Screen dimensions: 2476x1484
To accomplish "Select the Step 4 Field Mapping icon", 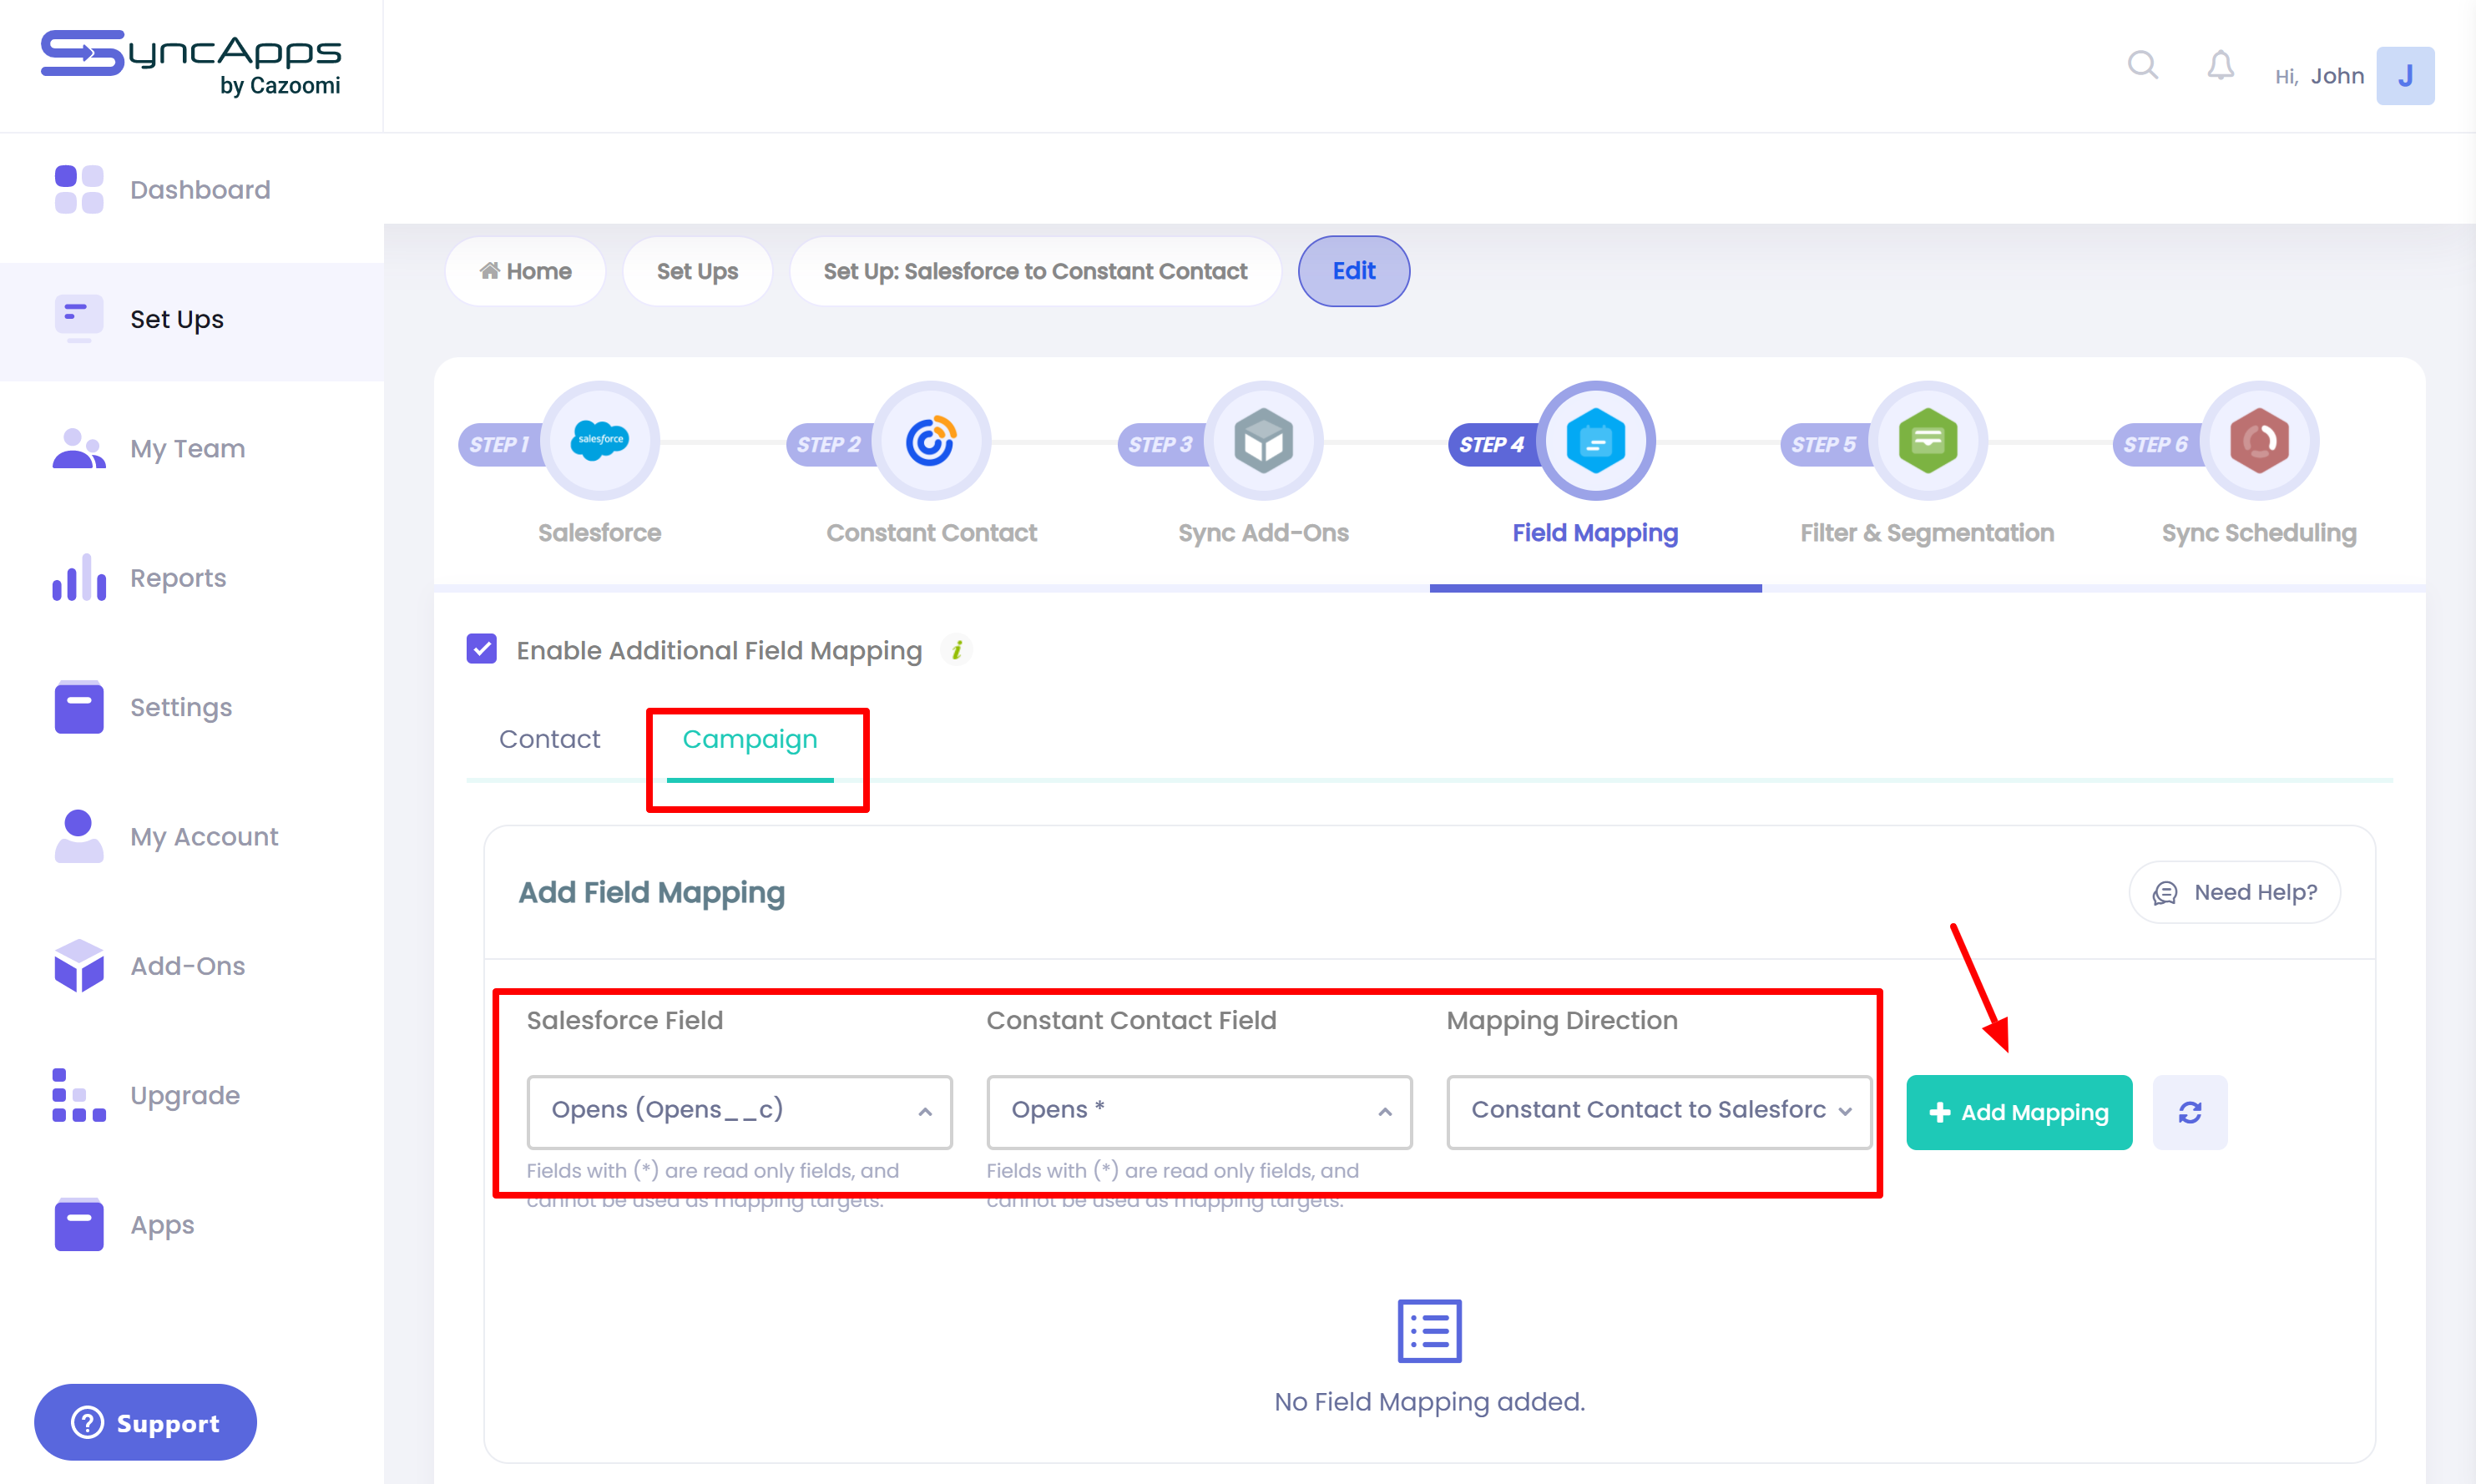I will [x=1595, y=441].
